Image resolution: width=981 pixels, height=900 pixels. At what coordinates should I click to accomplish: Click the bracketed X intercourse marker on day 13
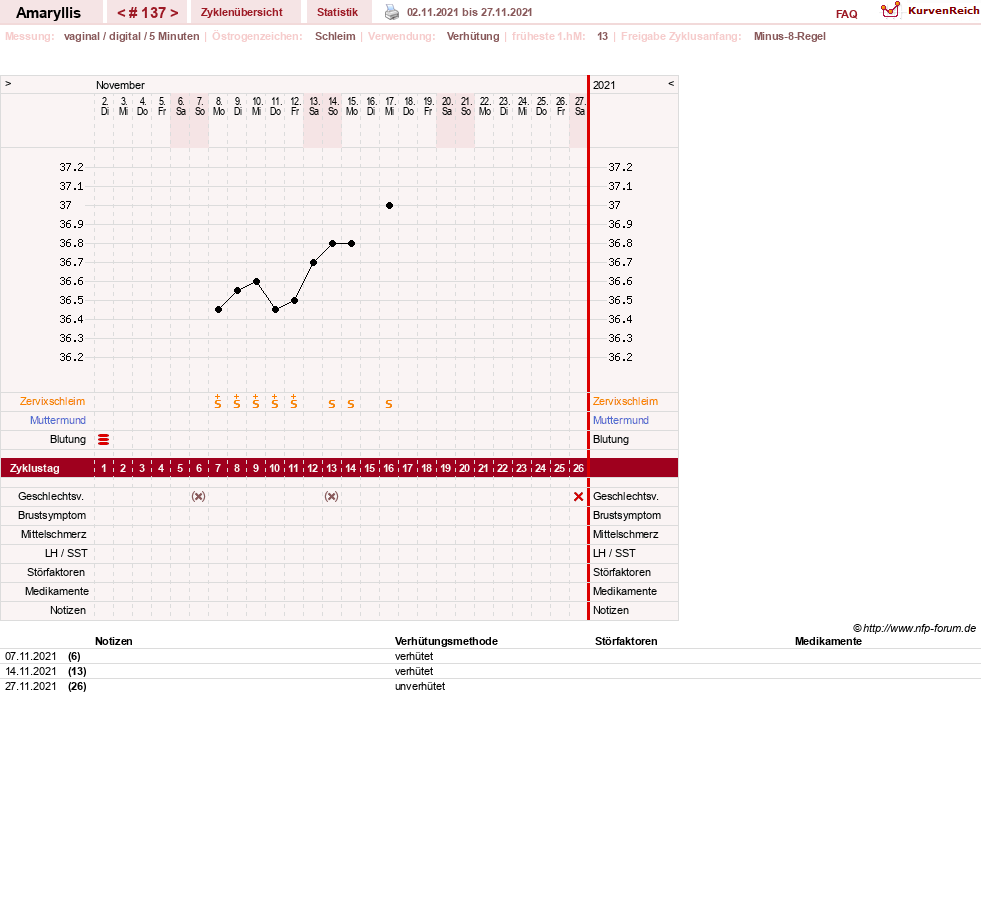coord(332,497)
